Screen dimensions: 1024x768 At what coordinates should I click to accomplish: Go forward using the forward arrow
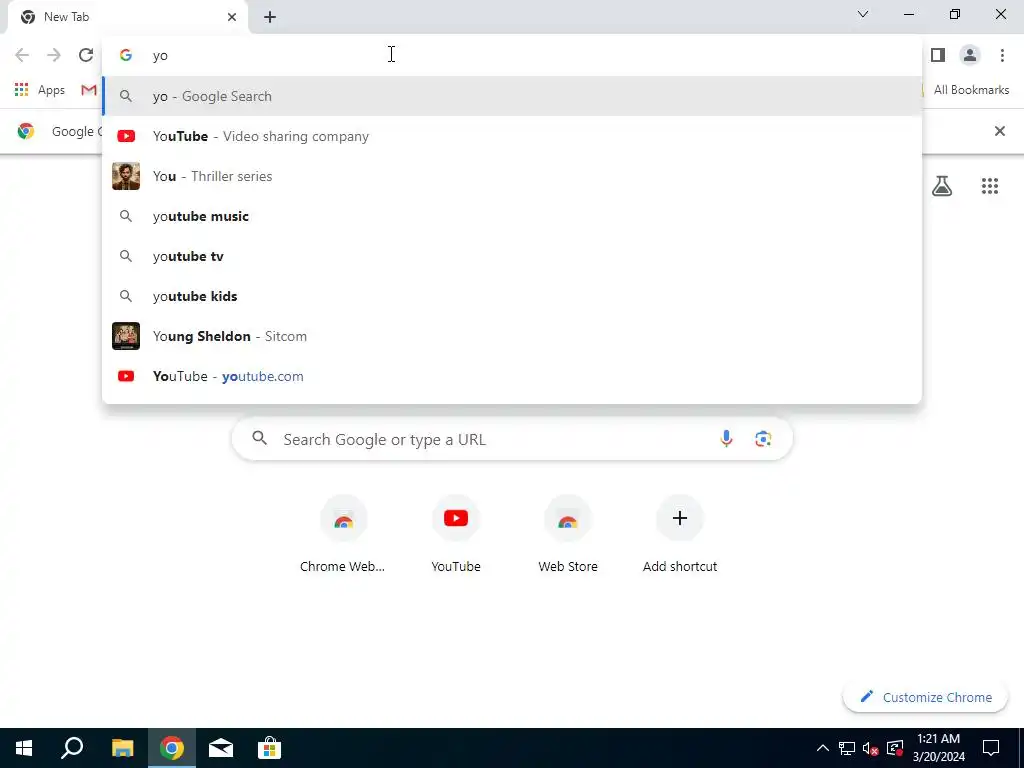tap(54, 56)
